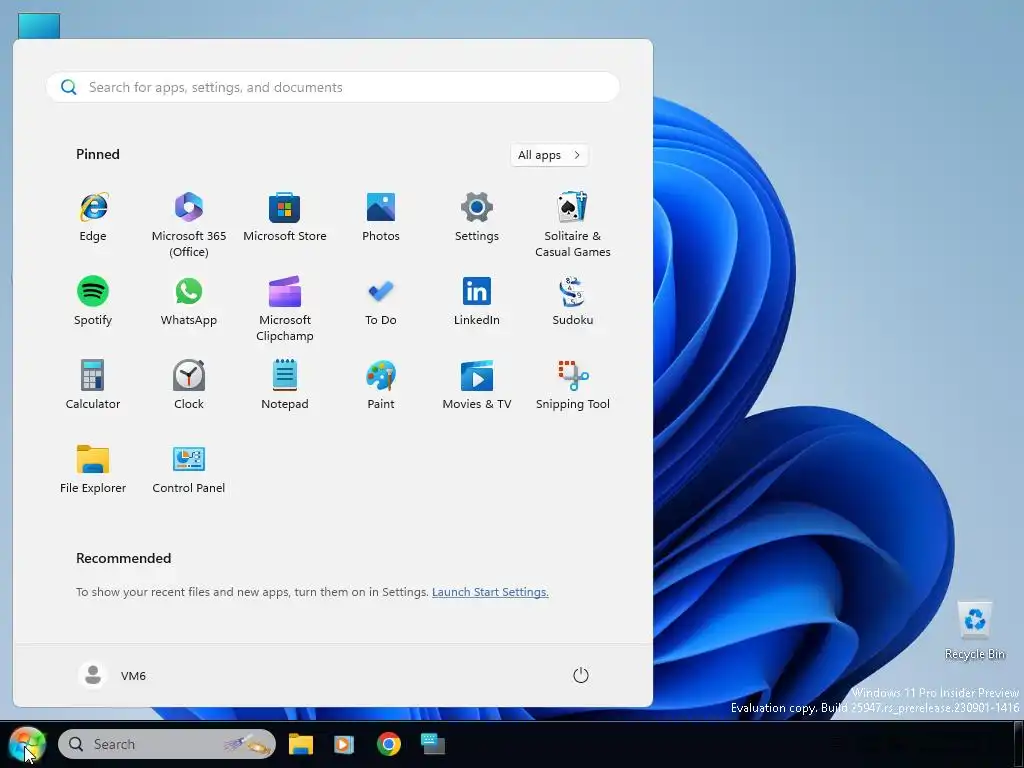Open Movies & TV
The height and width of the screenshot is (768, 1024).
[477, 385]
